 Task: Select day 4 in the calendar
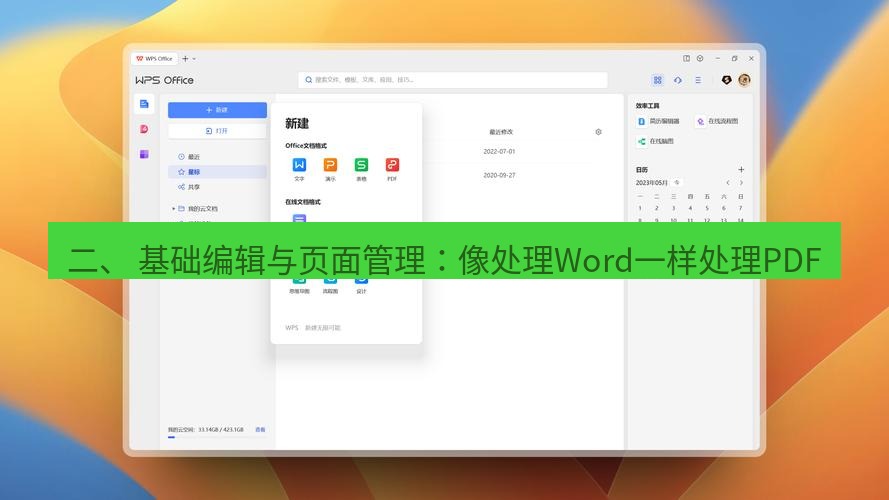tap(690, 208)
